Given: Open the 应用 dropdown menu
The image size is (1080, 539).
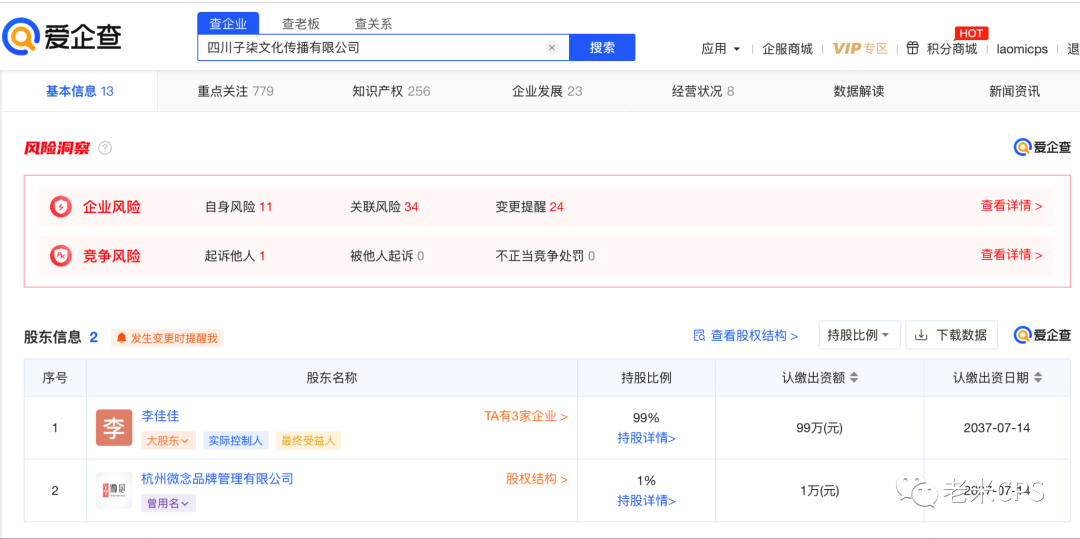Looking at the screenshot, I should coord(720,49).
